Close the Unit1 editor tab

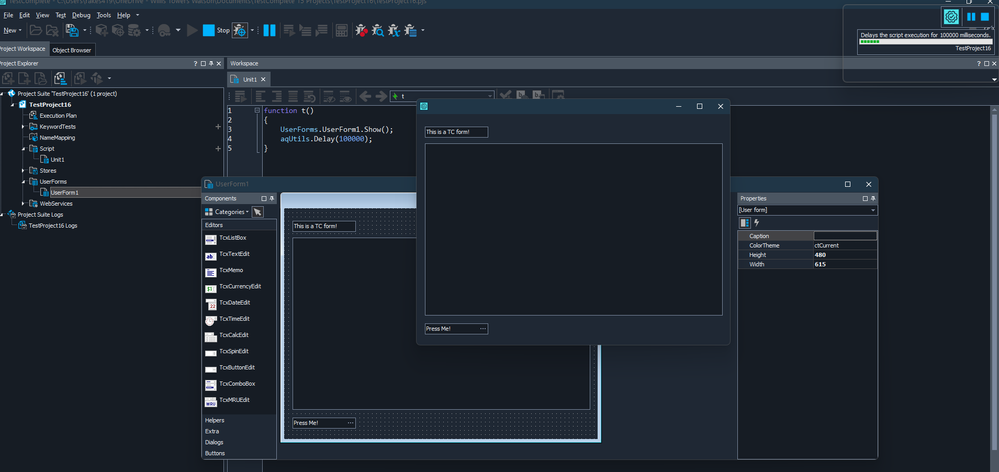point(263,79)
